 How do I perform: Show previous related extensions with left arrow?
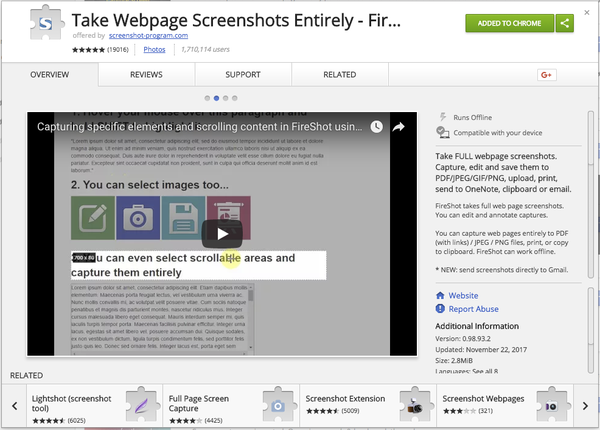tap(15, 406)
